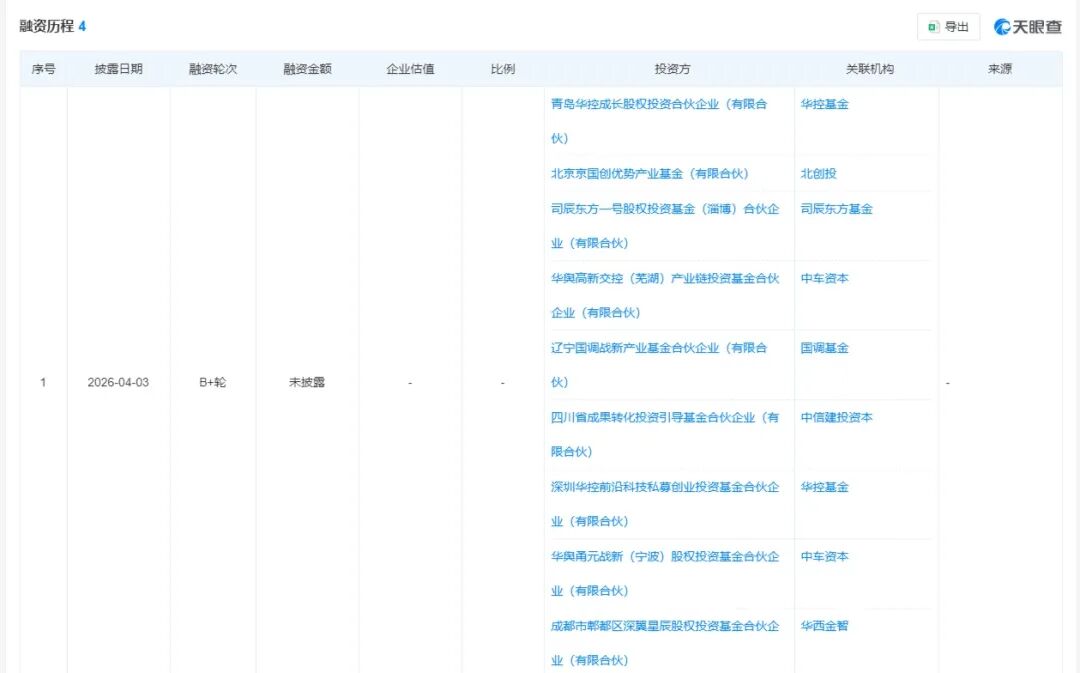Open 四川省成果转化投资引导基金 link

coord(664,417)
